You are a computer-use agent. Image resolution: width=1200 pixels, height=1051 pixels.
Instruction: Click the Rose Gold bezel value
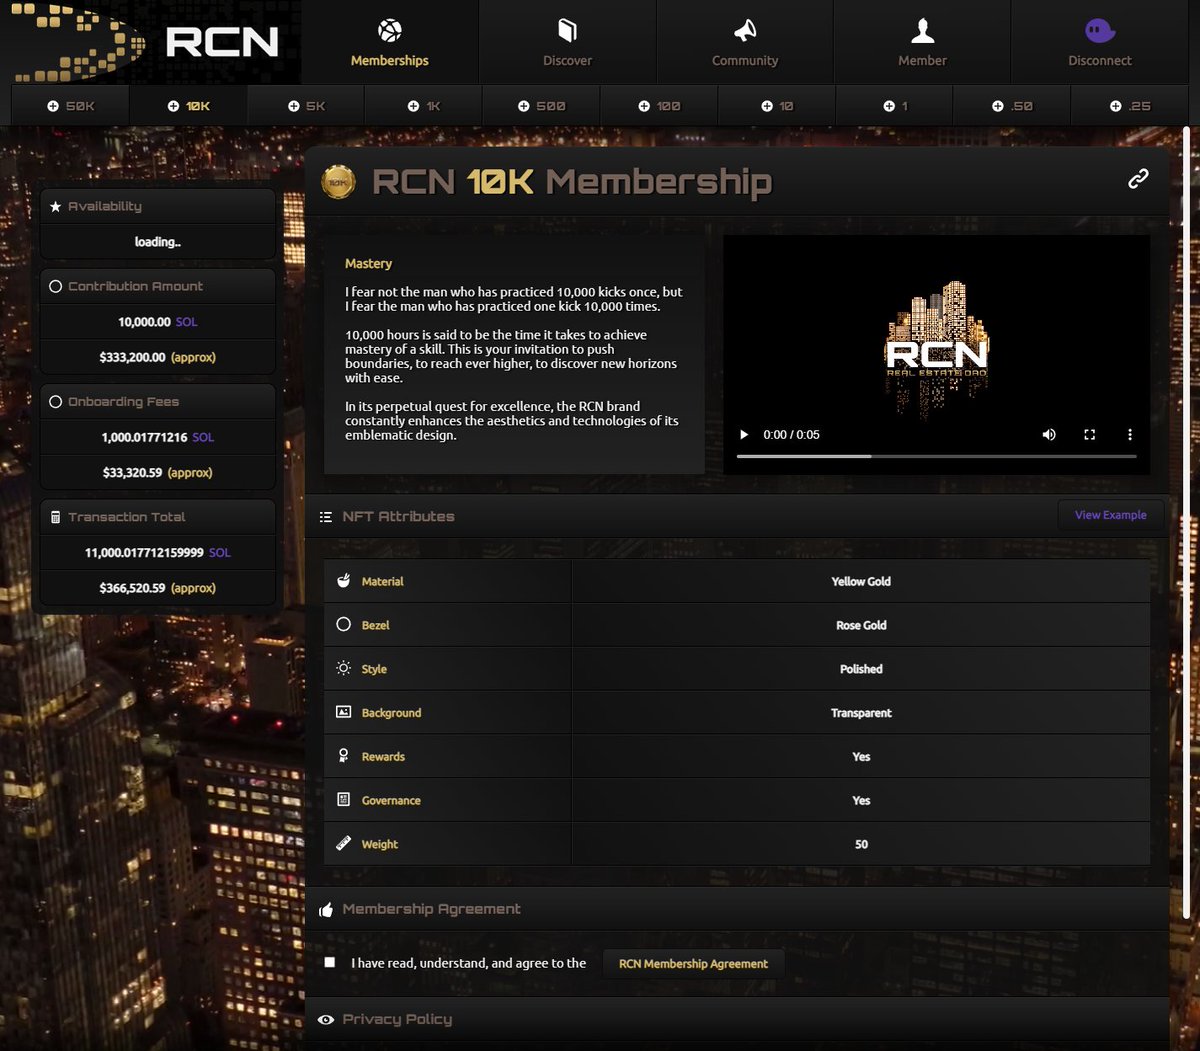tap(861, 625)
